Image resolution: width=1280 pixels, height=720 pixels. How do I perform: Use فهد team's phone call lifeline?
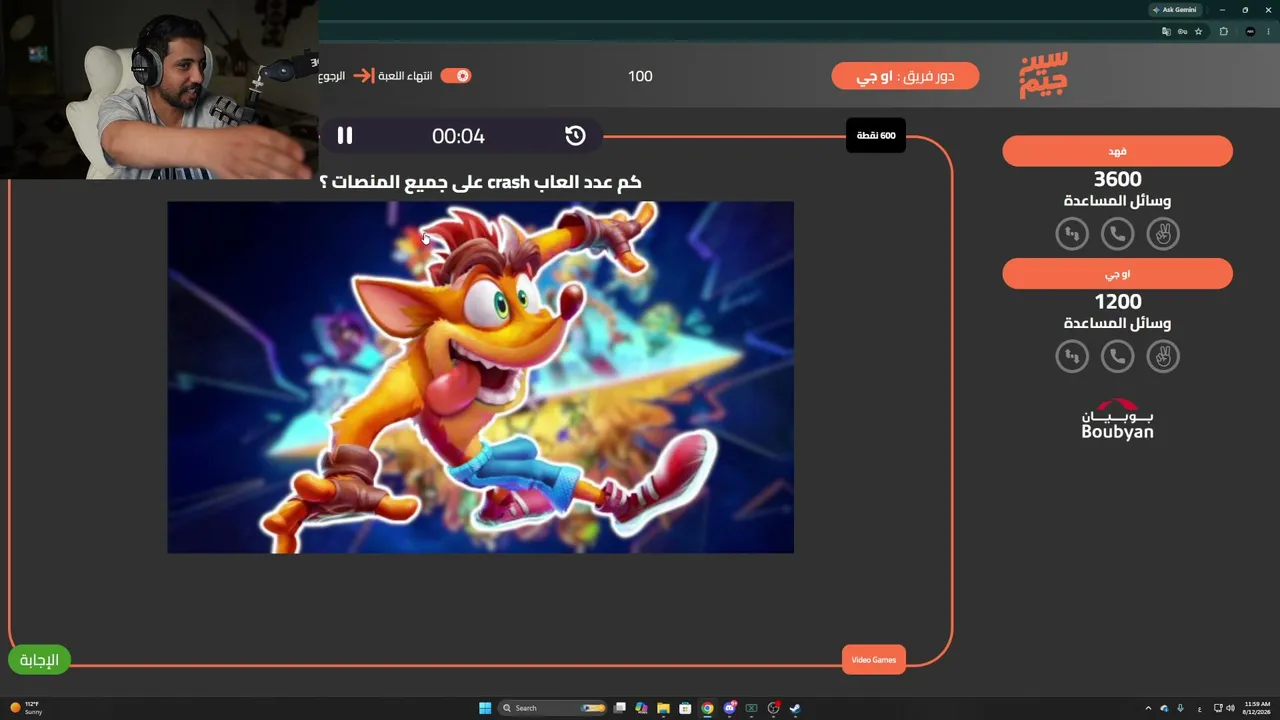(x=1118, y=234)
